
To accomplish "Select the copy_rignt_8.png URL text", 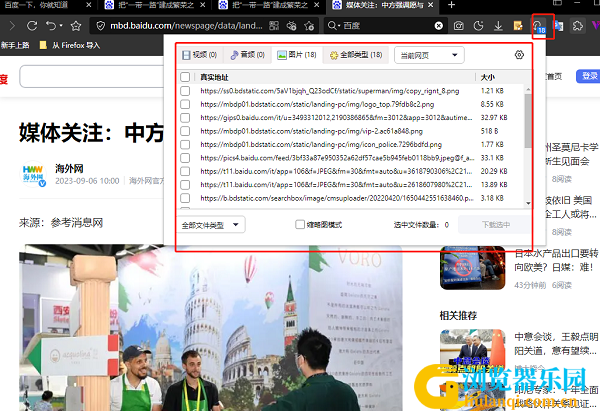I will click(x=329, y=91).
